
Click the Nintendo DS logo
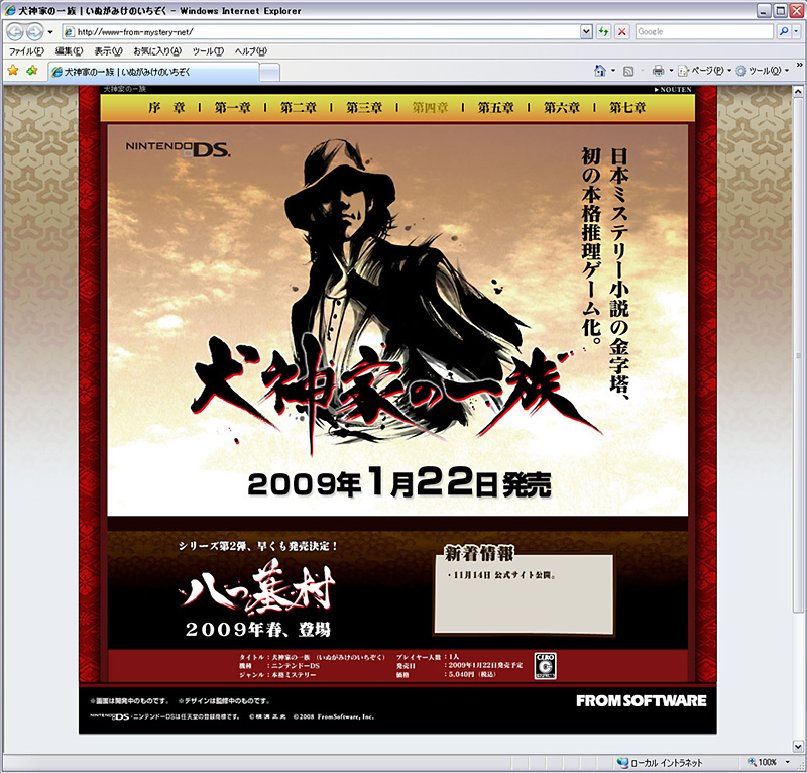pos(178,149)
